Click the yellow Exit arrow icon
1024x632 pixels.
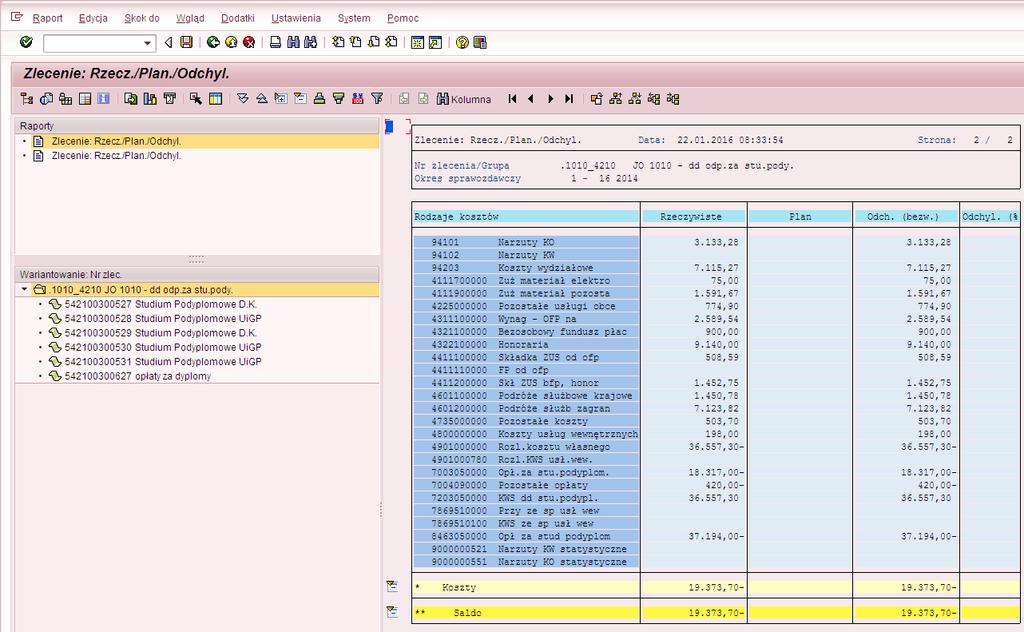pyautogui.click(x=231, y=42)
